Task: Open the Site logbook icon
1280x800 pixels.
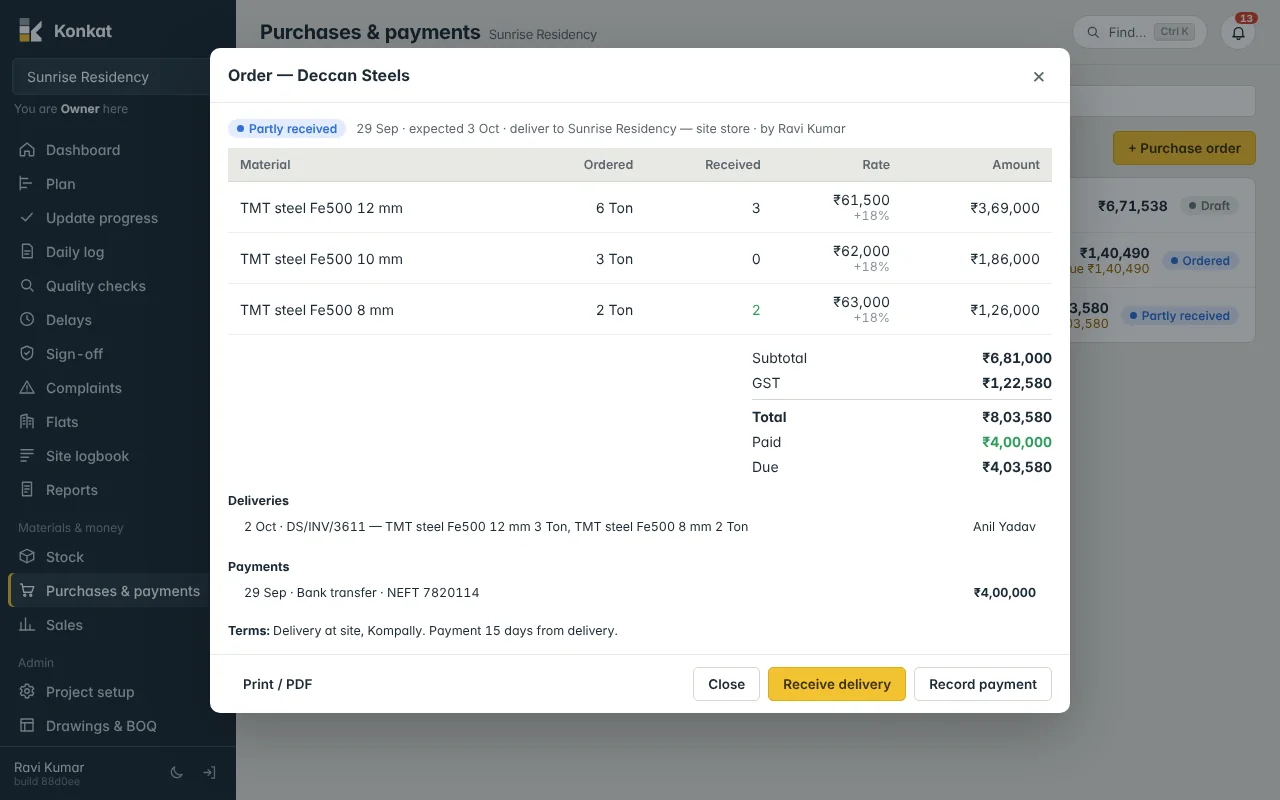Action: pos(27,456)
